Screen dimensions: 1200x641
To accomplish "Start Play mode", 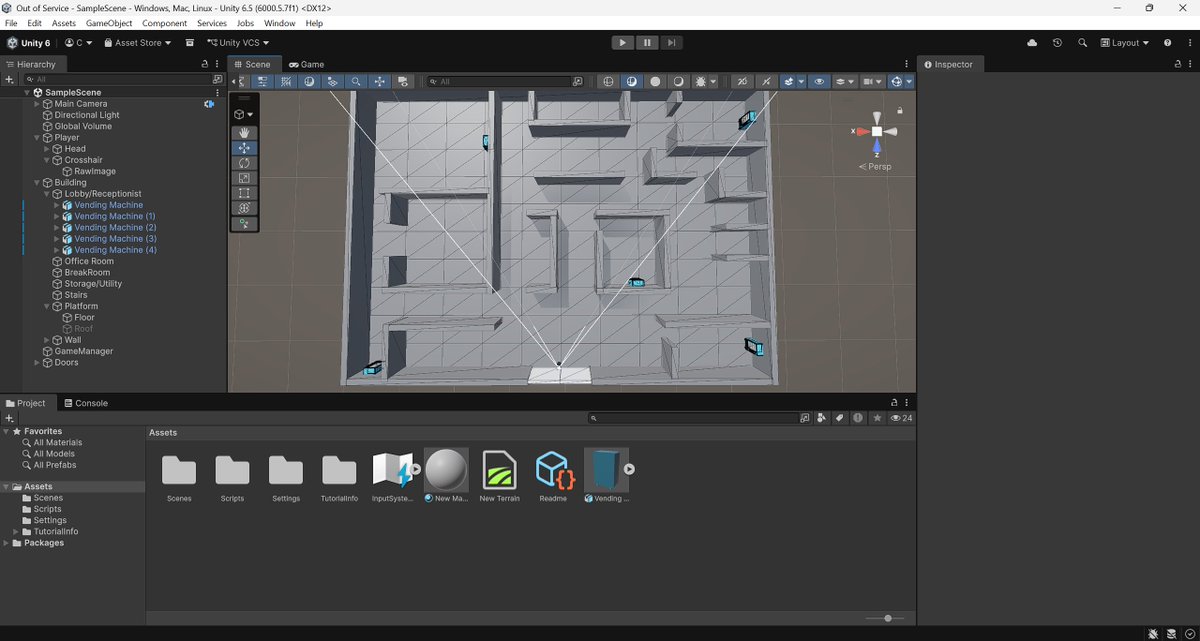I will 622,43.
